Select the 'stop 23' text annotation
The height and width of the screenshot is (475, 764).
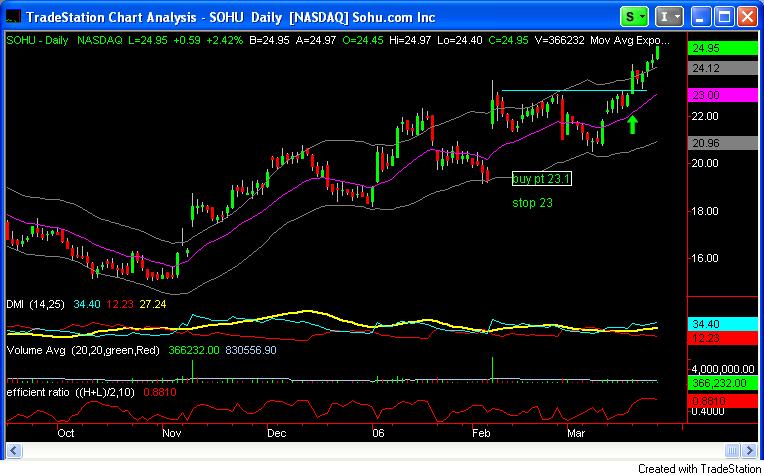click(532, 203)
